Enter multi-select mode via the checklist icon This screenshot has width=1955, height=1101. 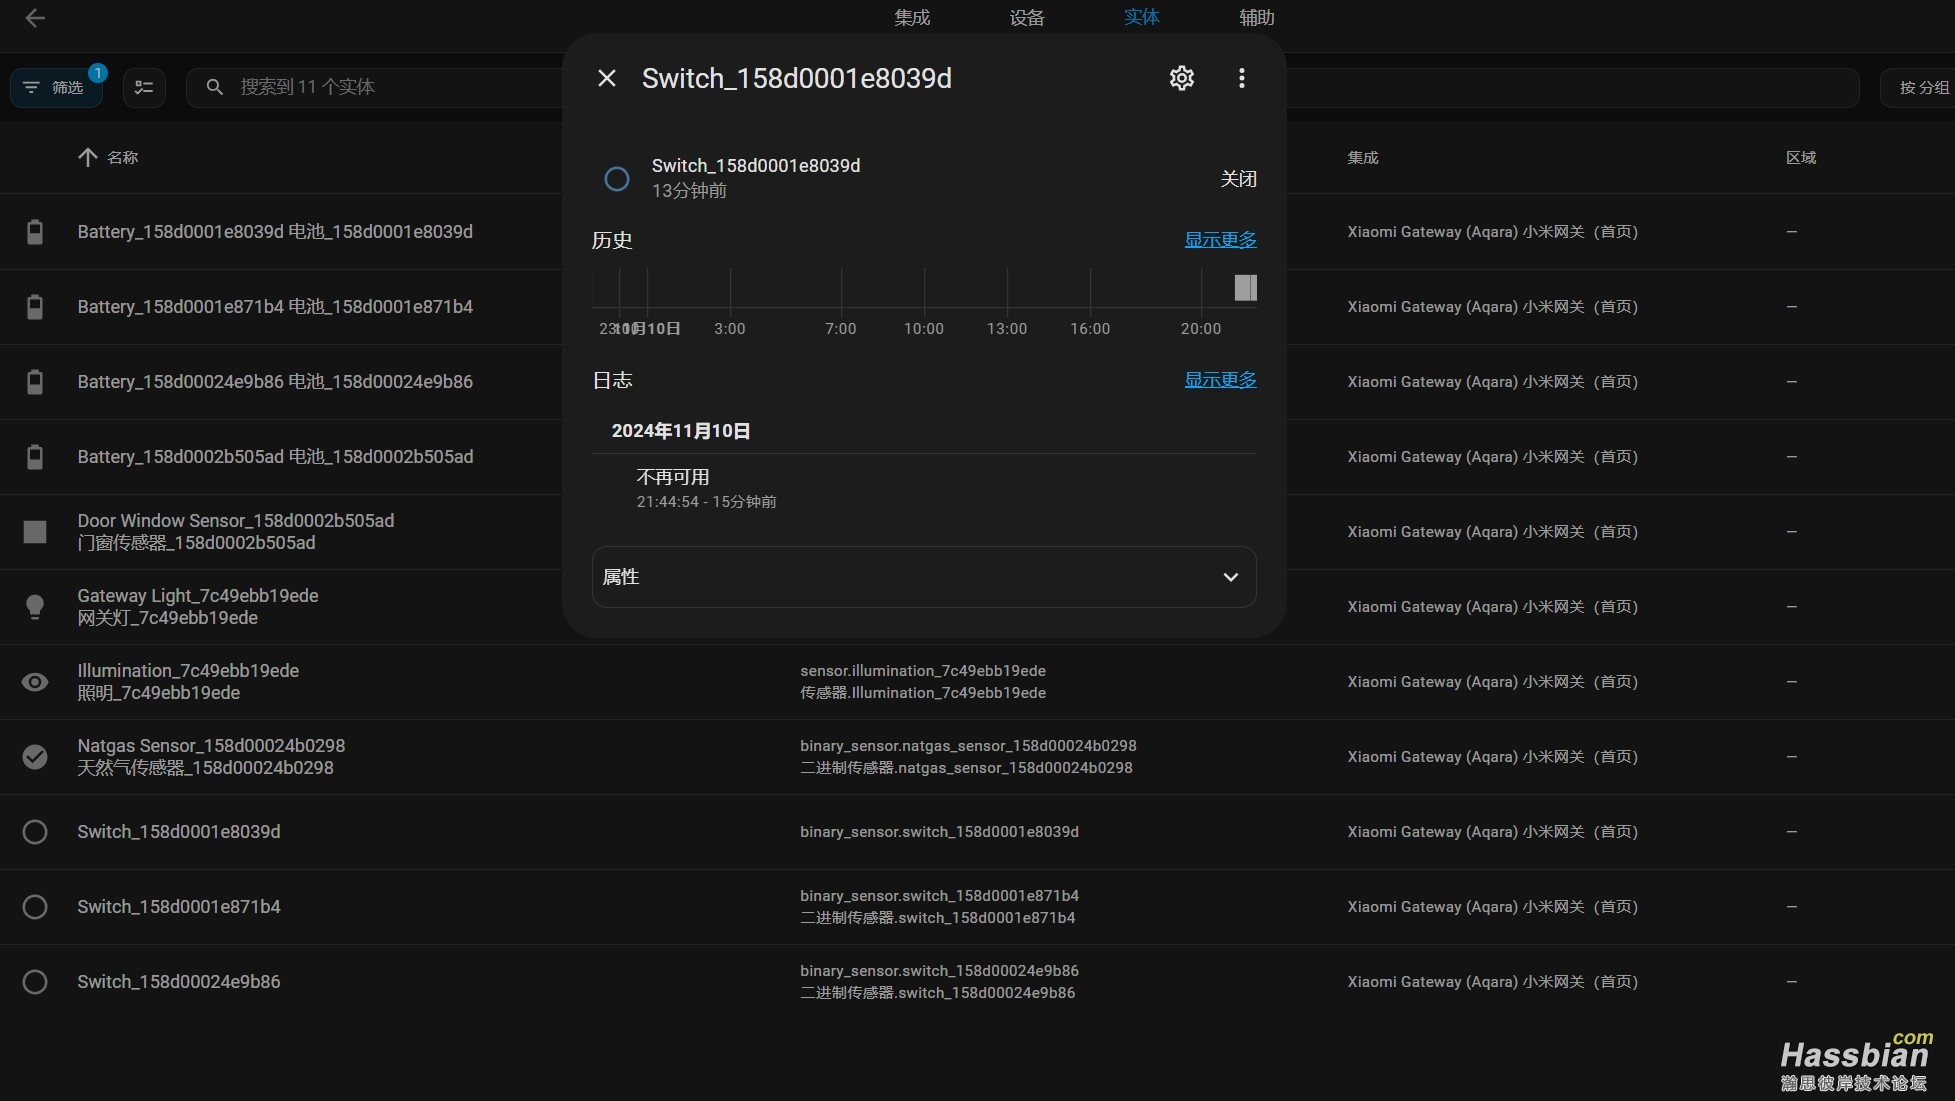click(144, 88)
